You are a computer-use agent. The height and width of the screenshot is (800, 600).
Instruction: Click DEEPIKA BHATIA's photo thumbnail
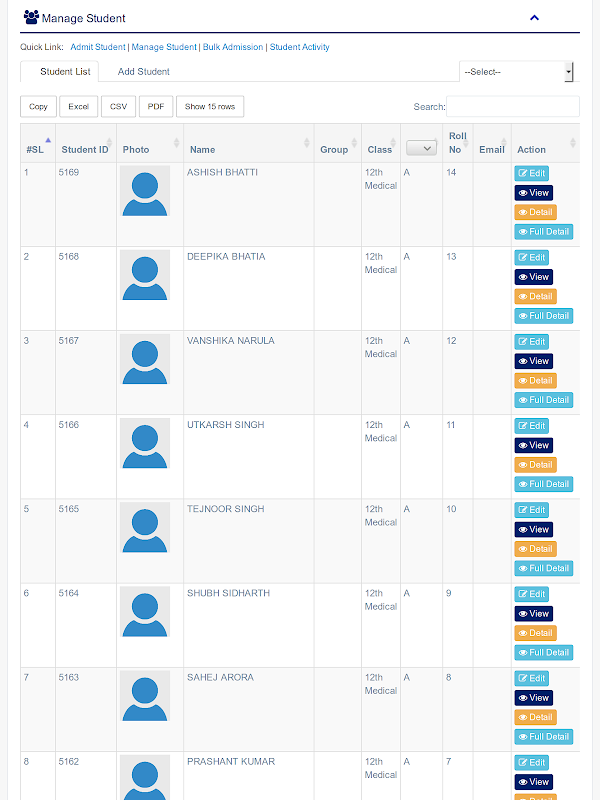click(145, 274)
